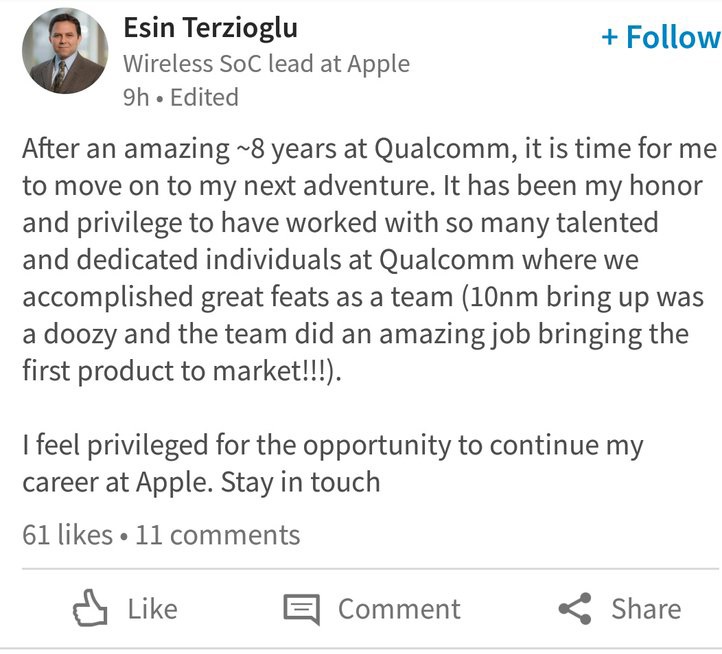Viewport: 722px width, 654px height.
Task: Click the Share text label
Action: (646, 609)
